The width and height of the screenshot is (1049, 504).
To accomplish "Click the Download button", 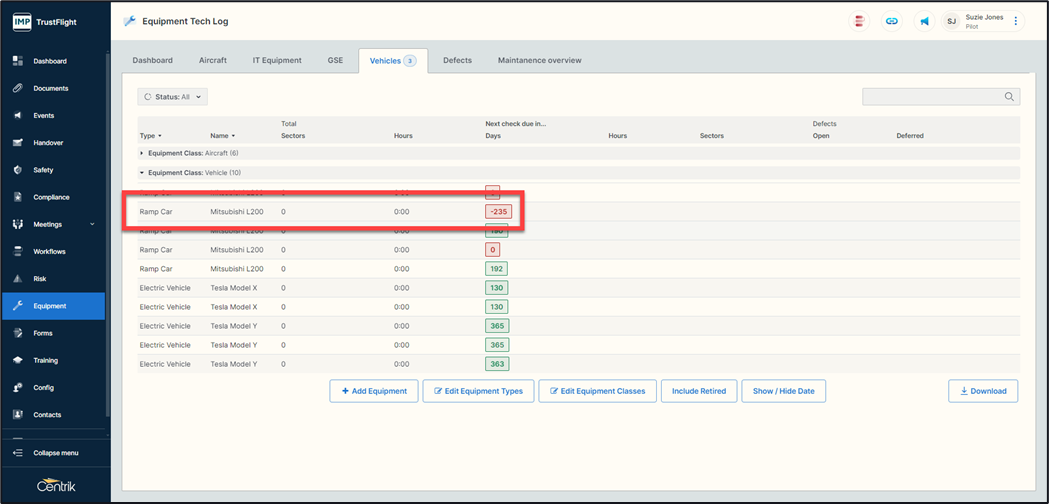I will tap(982, 391).
